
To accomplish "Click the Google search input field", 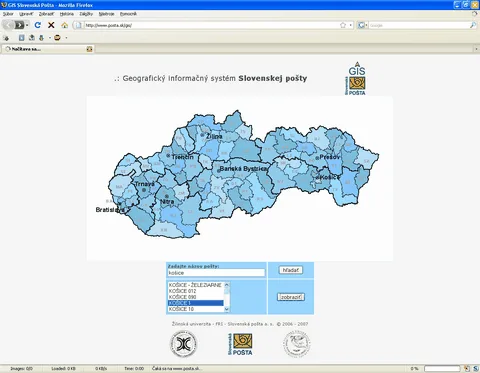I will pos(419,25).
